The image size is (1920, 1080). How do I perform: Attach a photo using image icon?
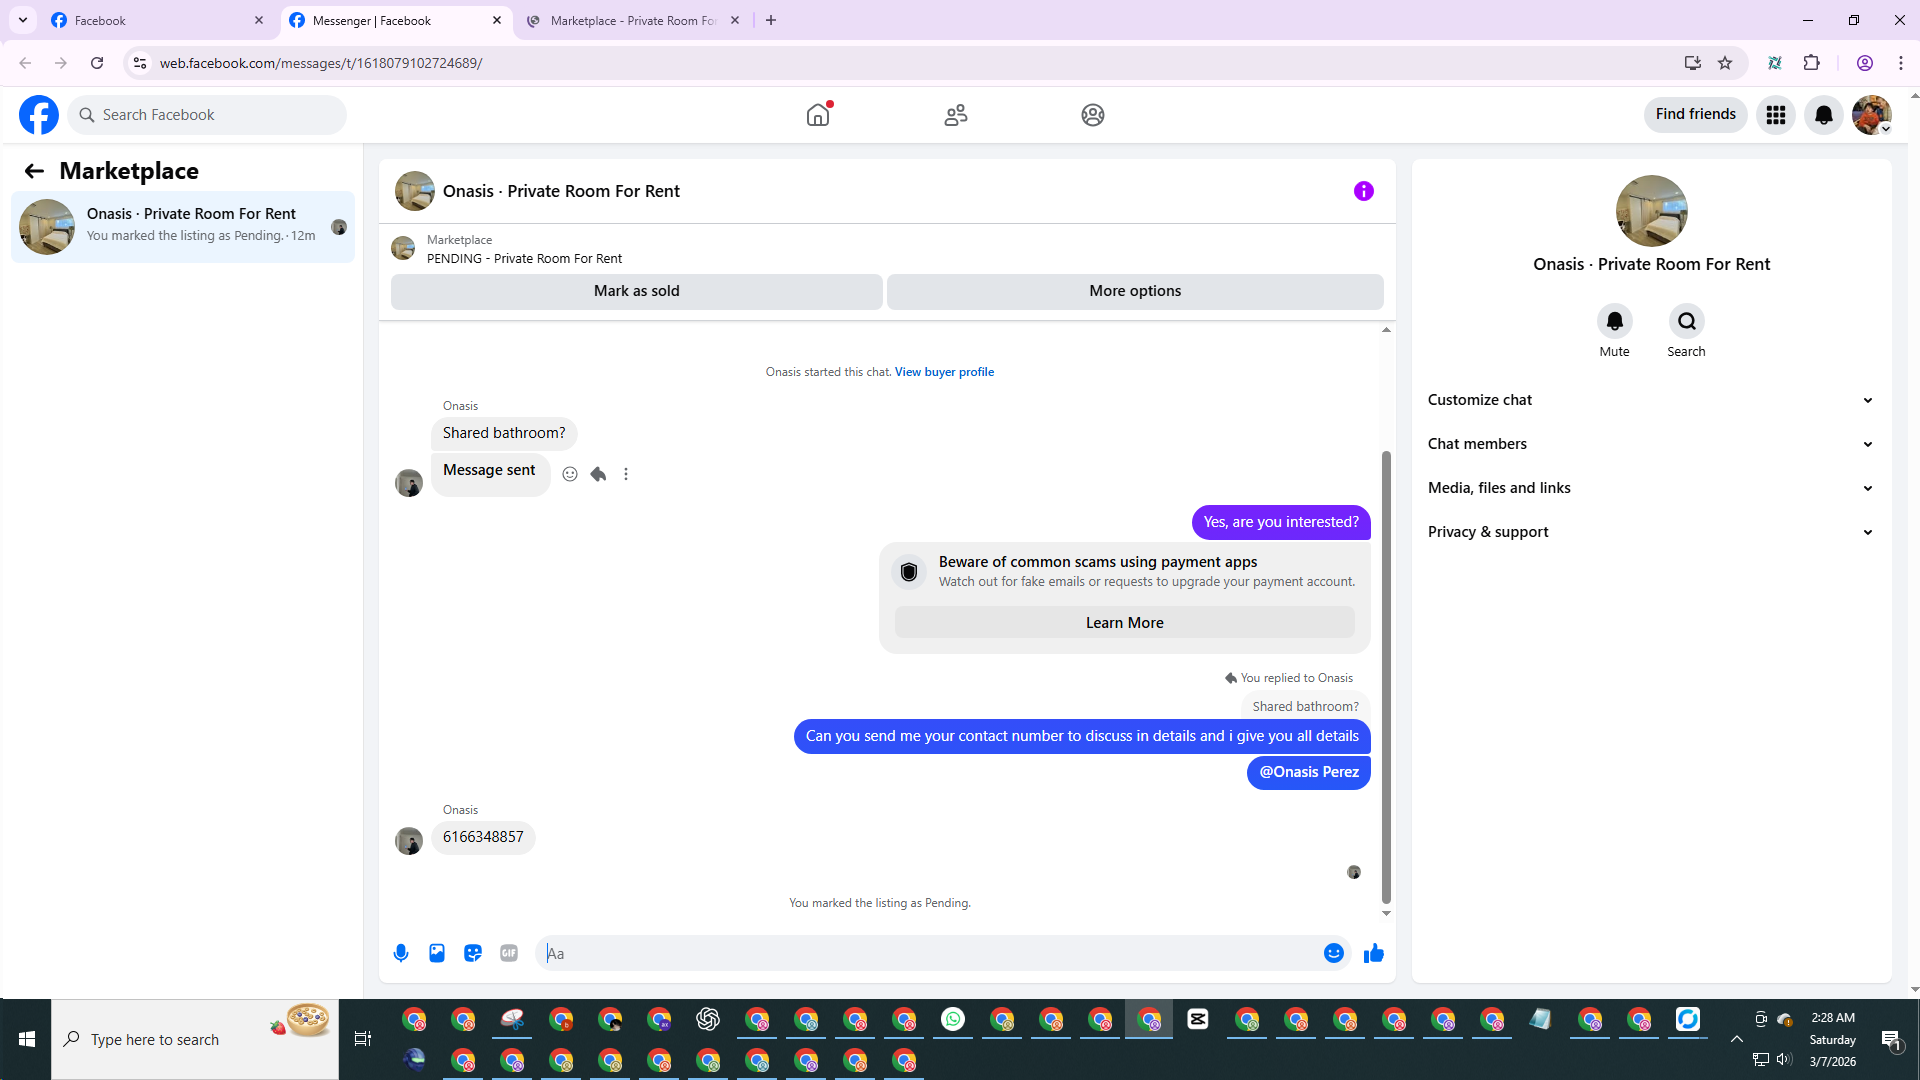[437, 953]
